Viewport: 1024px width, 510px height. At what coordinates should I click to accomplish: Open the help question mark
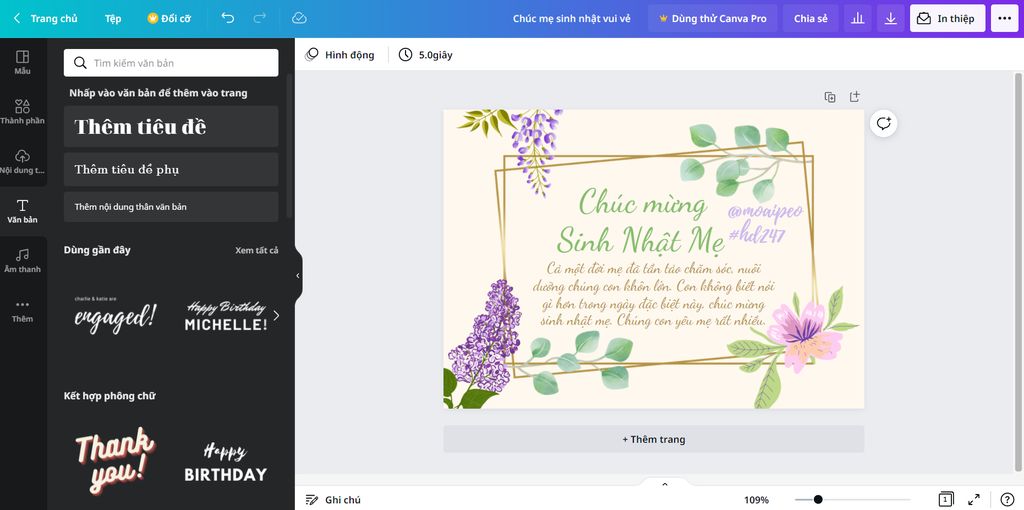(x=1007, y=500)
